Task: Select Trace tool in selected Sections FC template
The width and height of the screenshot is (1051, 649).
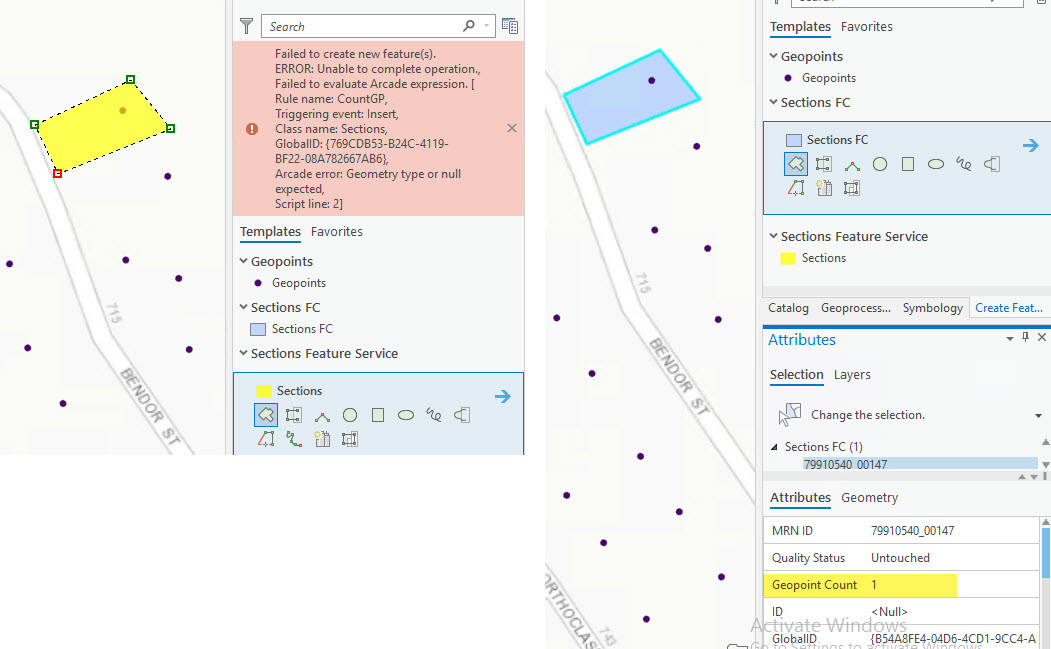Action: click(x=796, y=188)
